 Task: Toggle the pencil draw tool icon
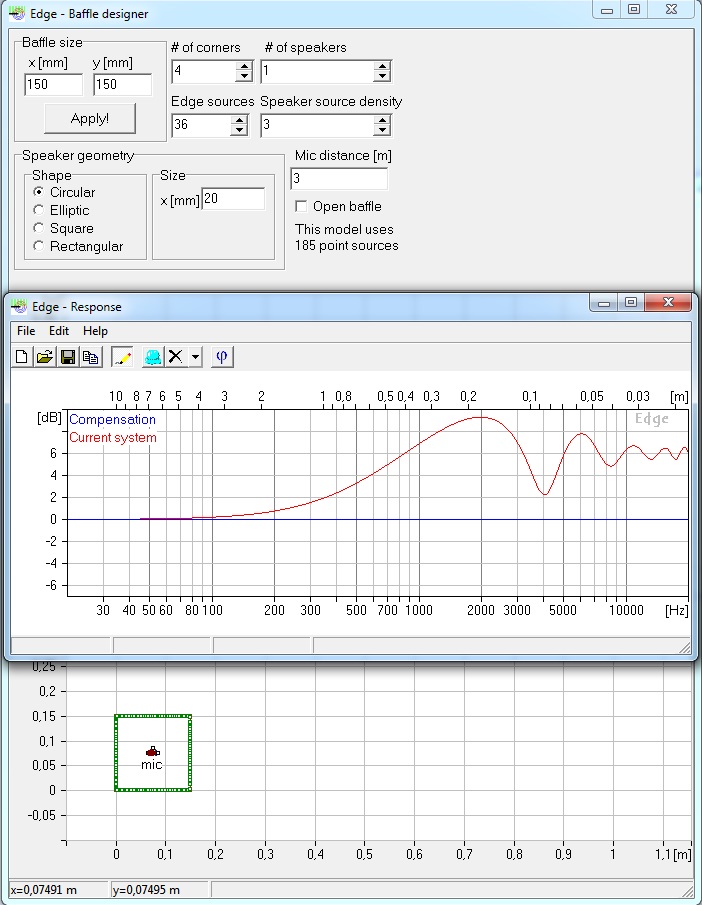pos(122,357)
